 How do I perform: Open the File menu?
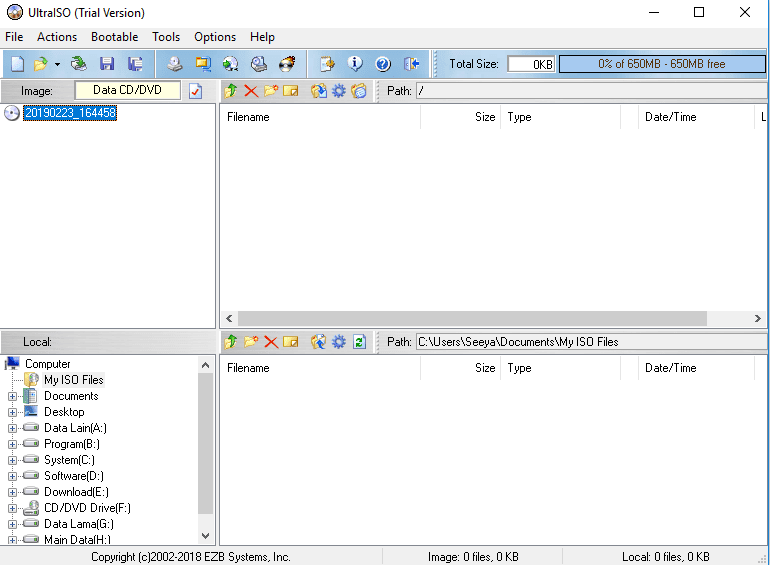[x=14, y=37]
